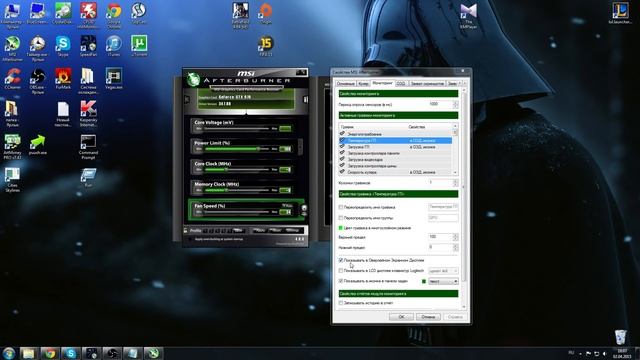This screenshot has width=640, height=360.
Task: Open the Skype desktop shortcut
Action: tap(63, 46)
